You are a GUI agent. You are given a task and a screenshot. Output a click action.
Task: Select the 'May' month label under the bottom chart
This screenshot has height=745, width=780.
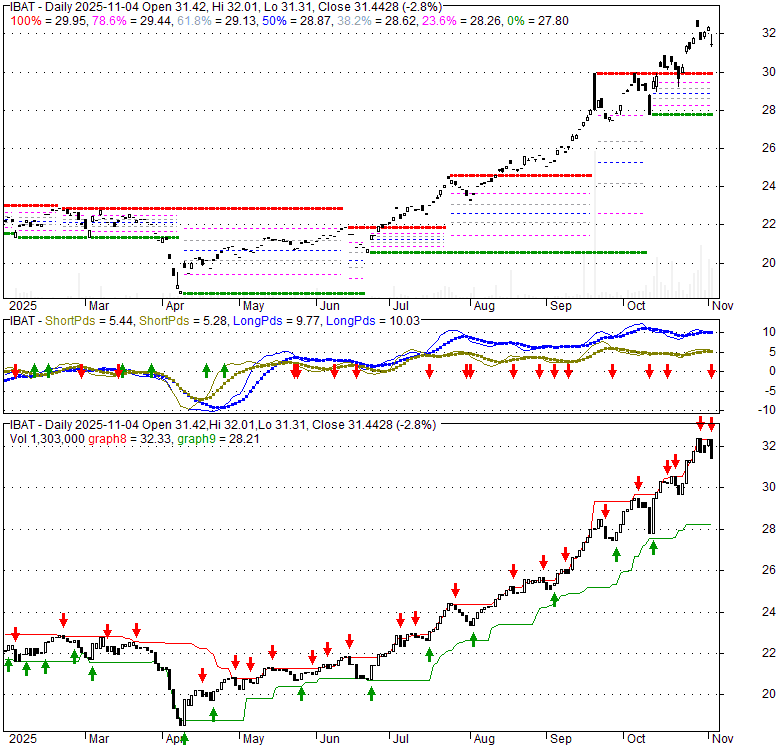(x=253, y=739)
